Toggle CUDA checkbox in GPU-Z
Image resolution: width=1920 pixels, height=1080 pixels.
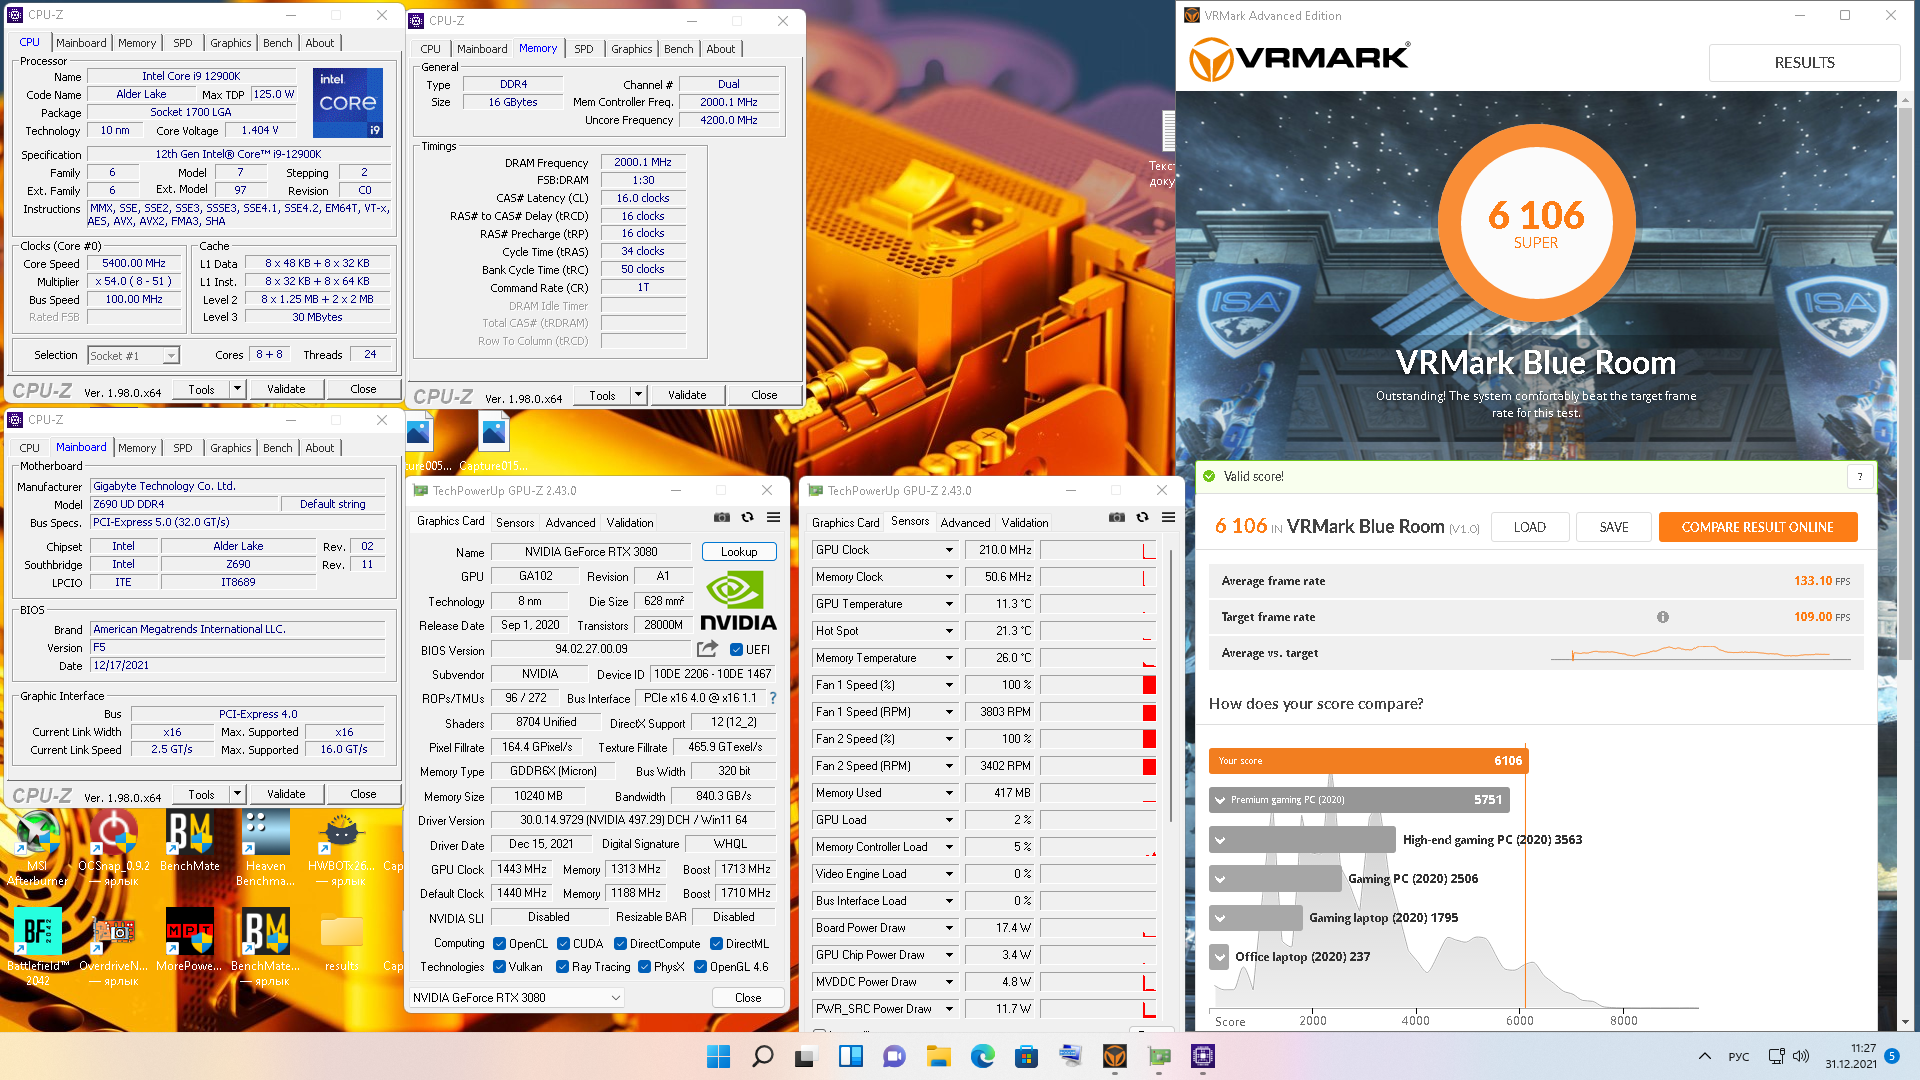coord(563,944)
